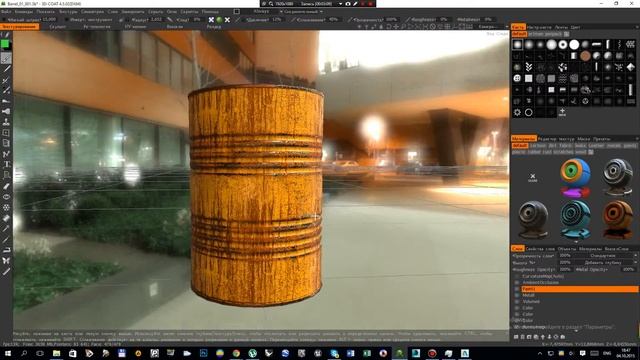Image resolution: width=640 pixels, height=360 pixels.
Task: Select the Metall layer row
Action: pyautogui.click(x=579, y=295)
